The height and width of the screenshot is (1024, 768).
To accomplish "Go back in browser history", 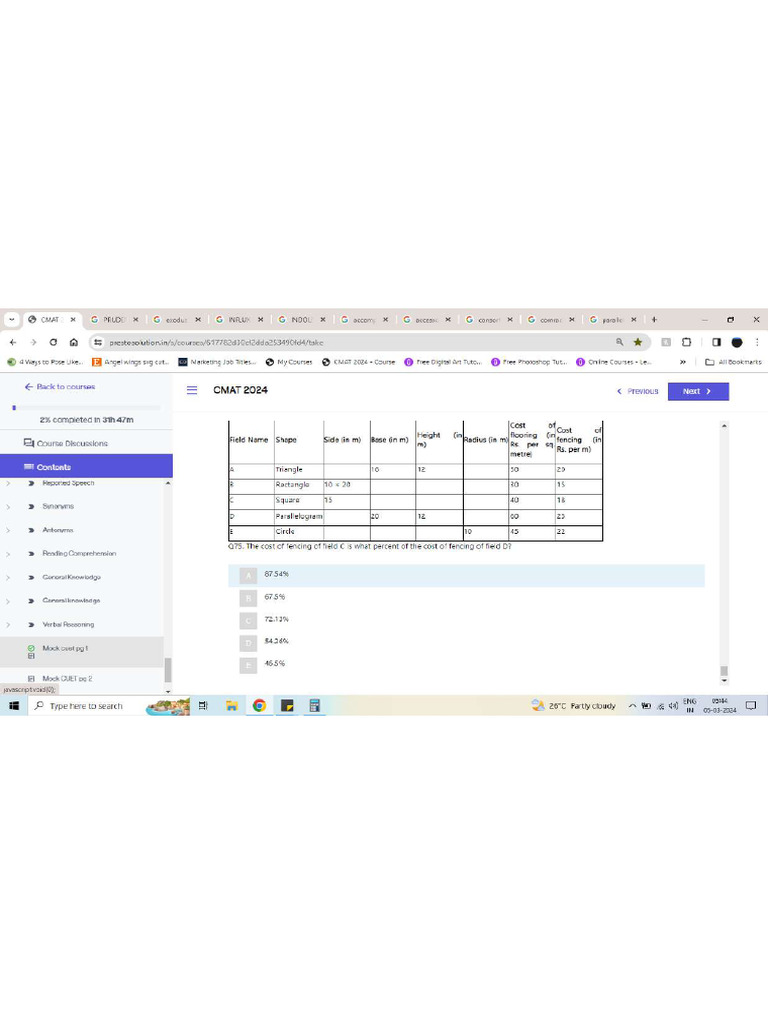I will click(13, 342).
